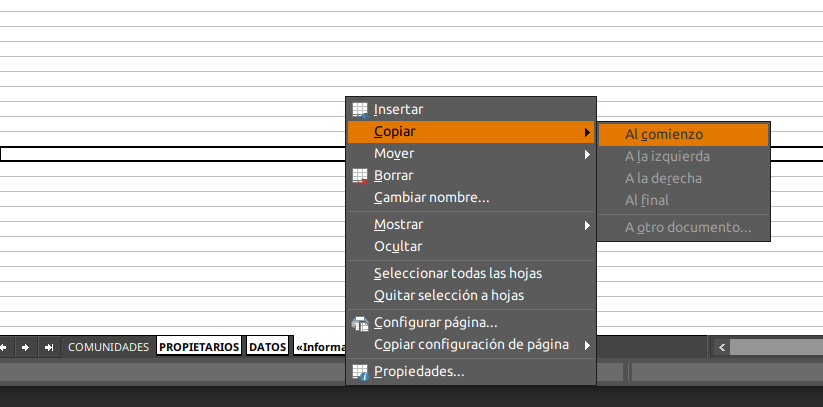Go to the last sheet using navigation arrow

point(48,347)
